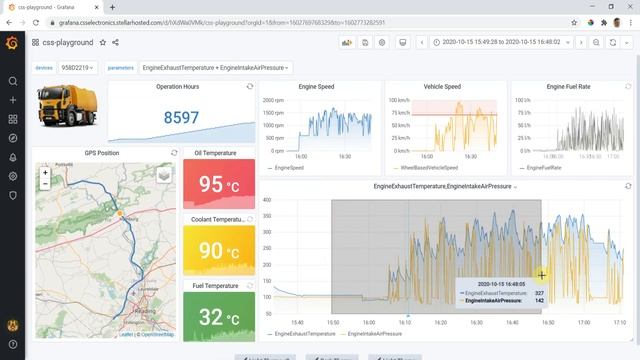Open the GPS Position panel title
The image size is (640, 360).
tap(102, 153)
